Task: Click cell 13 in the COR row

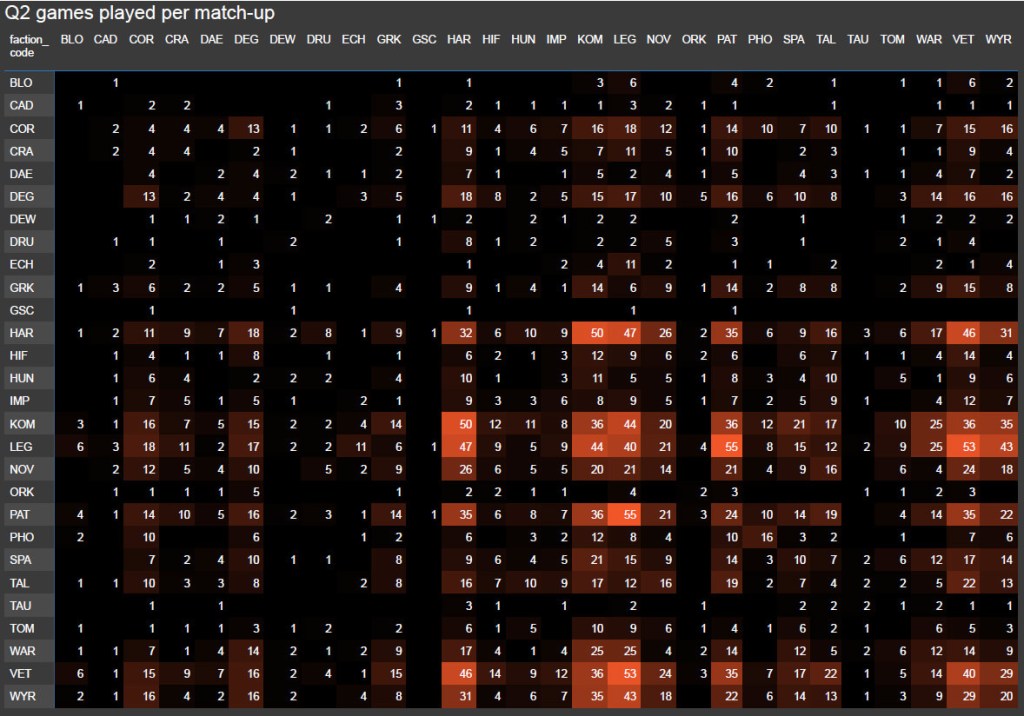Action: pos(255,129)
